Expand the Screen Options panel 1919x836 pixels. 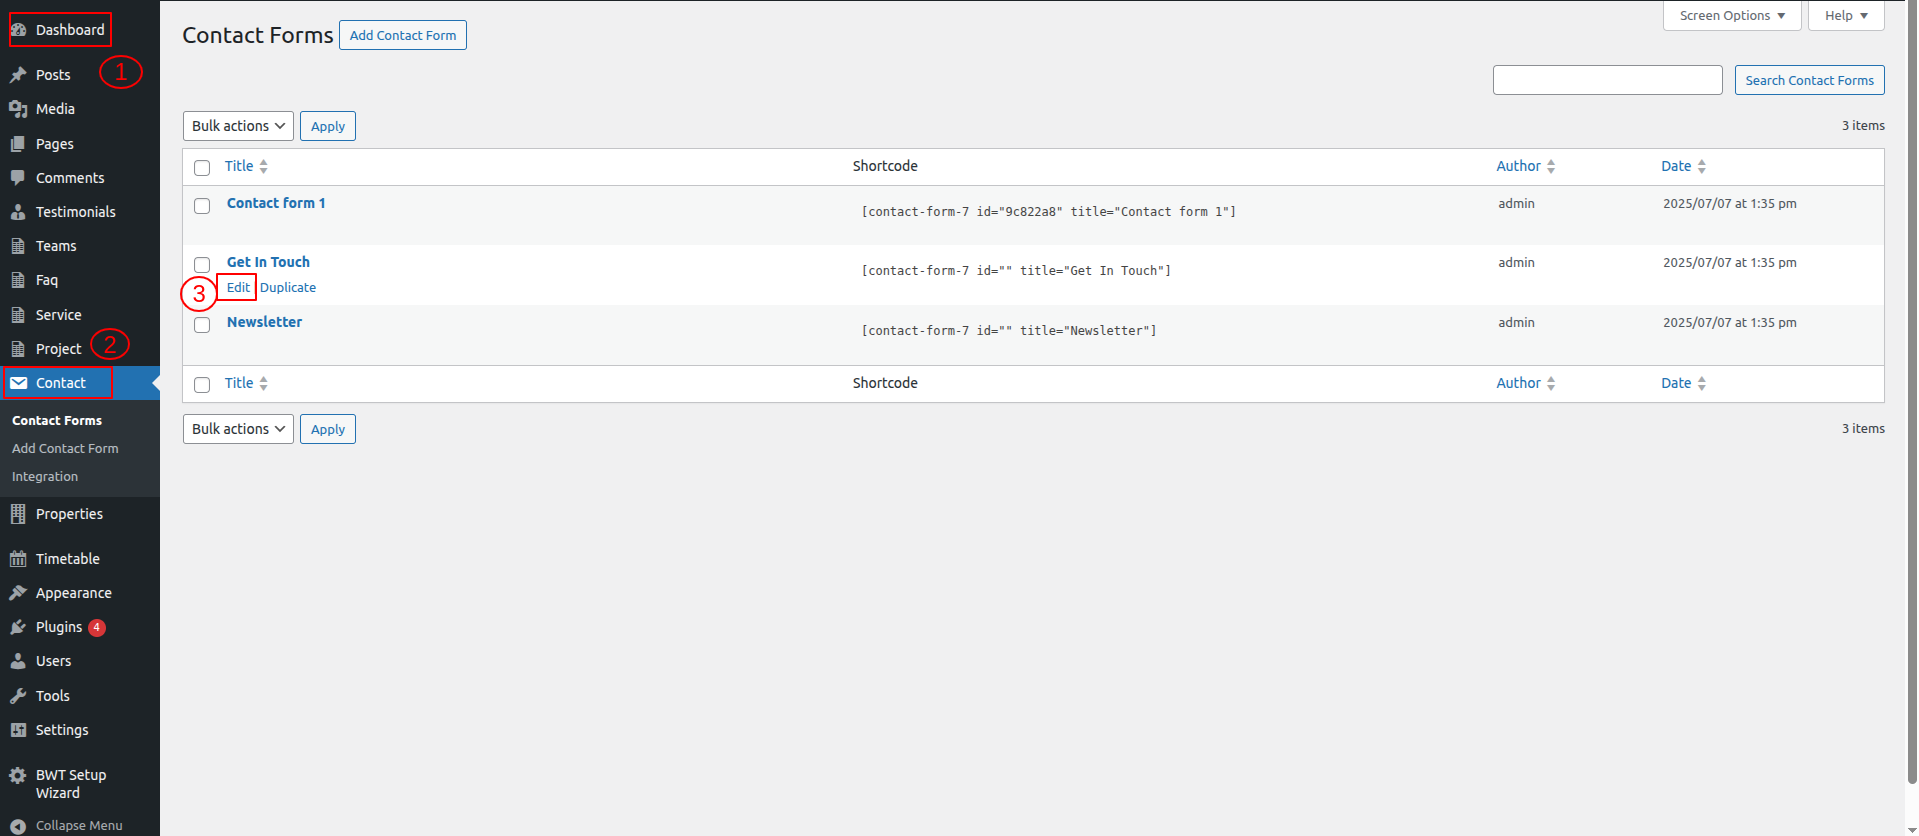(1731, 16)
